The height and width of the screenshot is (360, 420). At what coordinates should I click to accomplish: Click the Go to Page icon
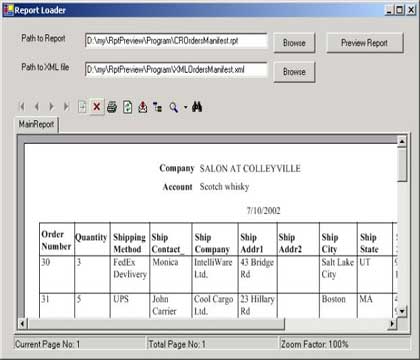[x=82, y=107]
